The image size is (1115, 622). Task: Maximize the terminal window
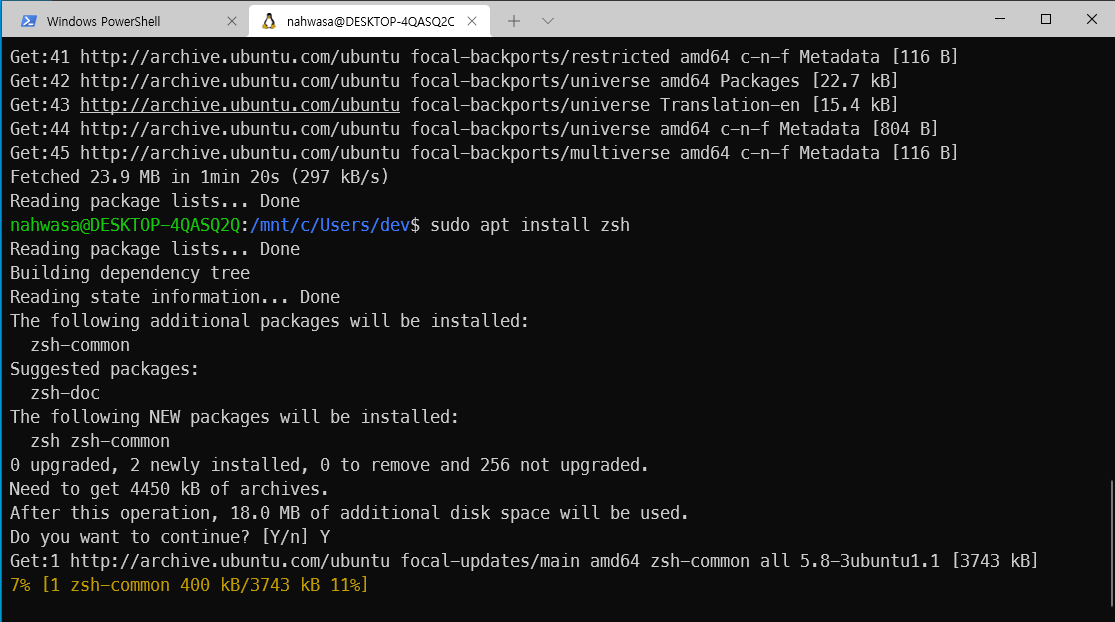1045,19
